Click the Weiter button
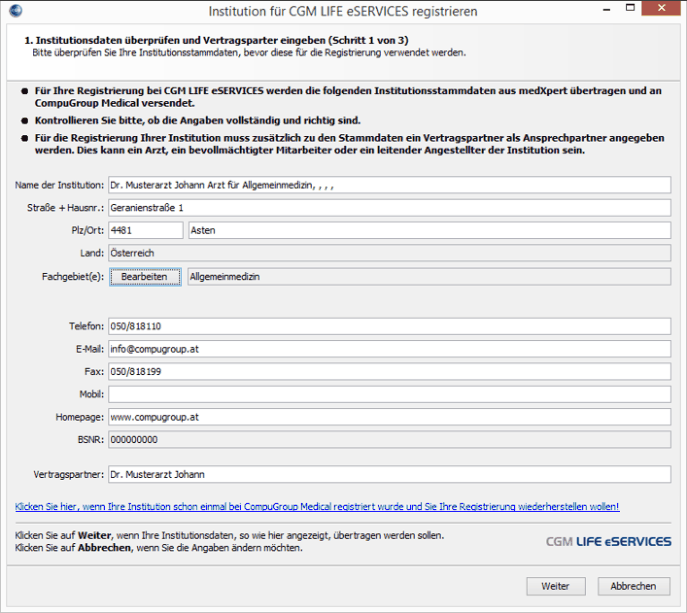 [x=556, y=586]
